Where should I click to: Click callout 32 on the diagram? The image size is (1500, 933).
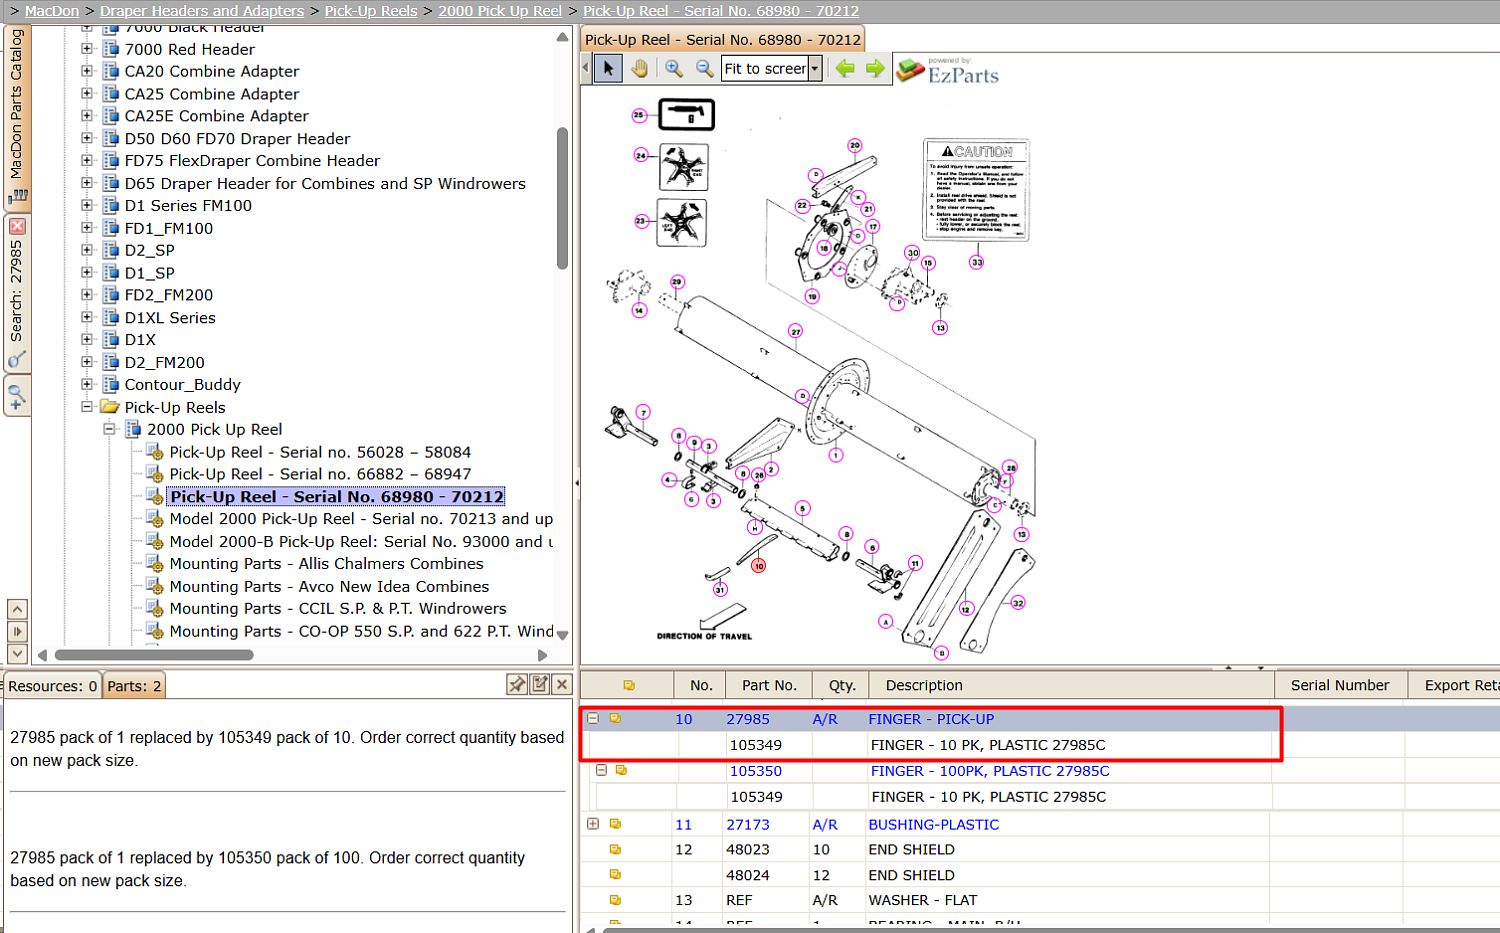(1018, 603)
